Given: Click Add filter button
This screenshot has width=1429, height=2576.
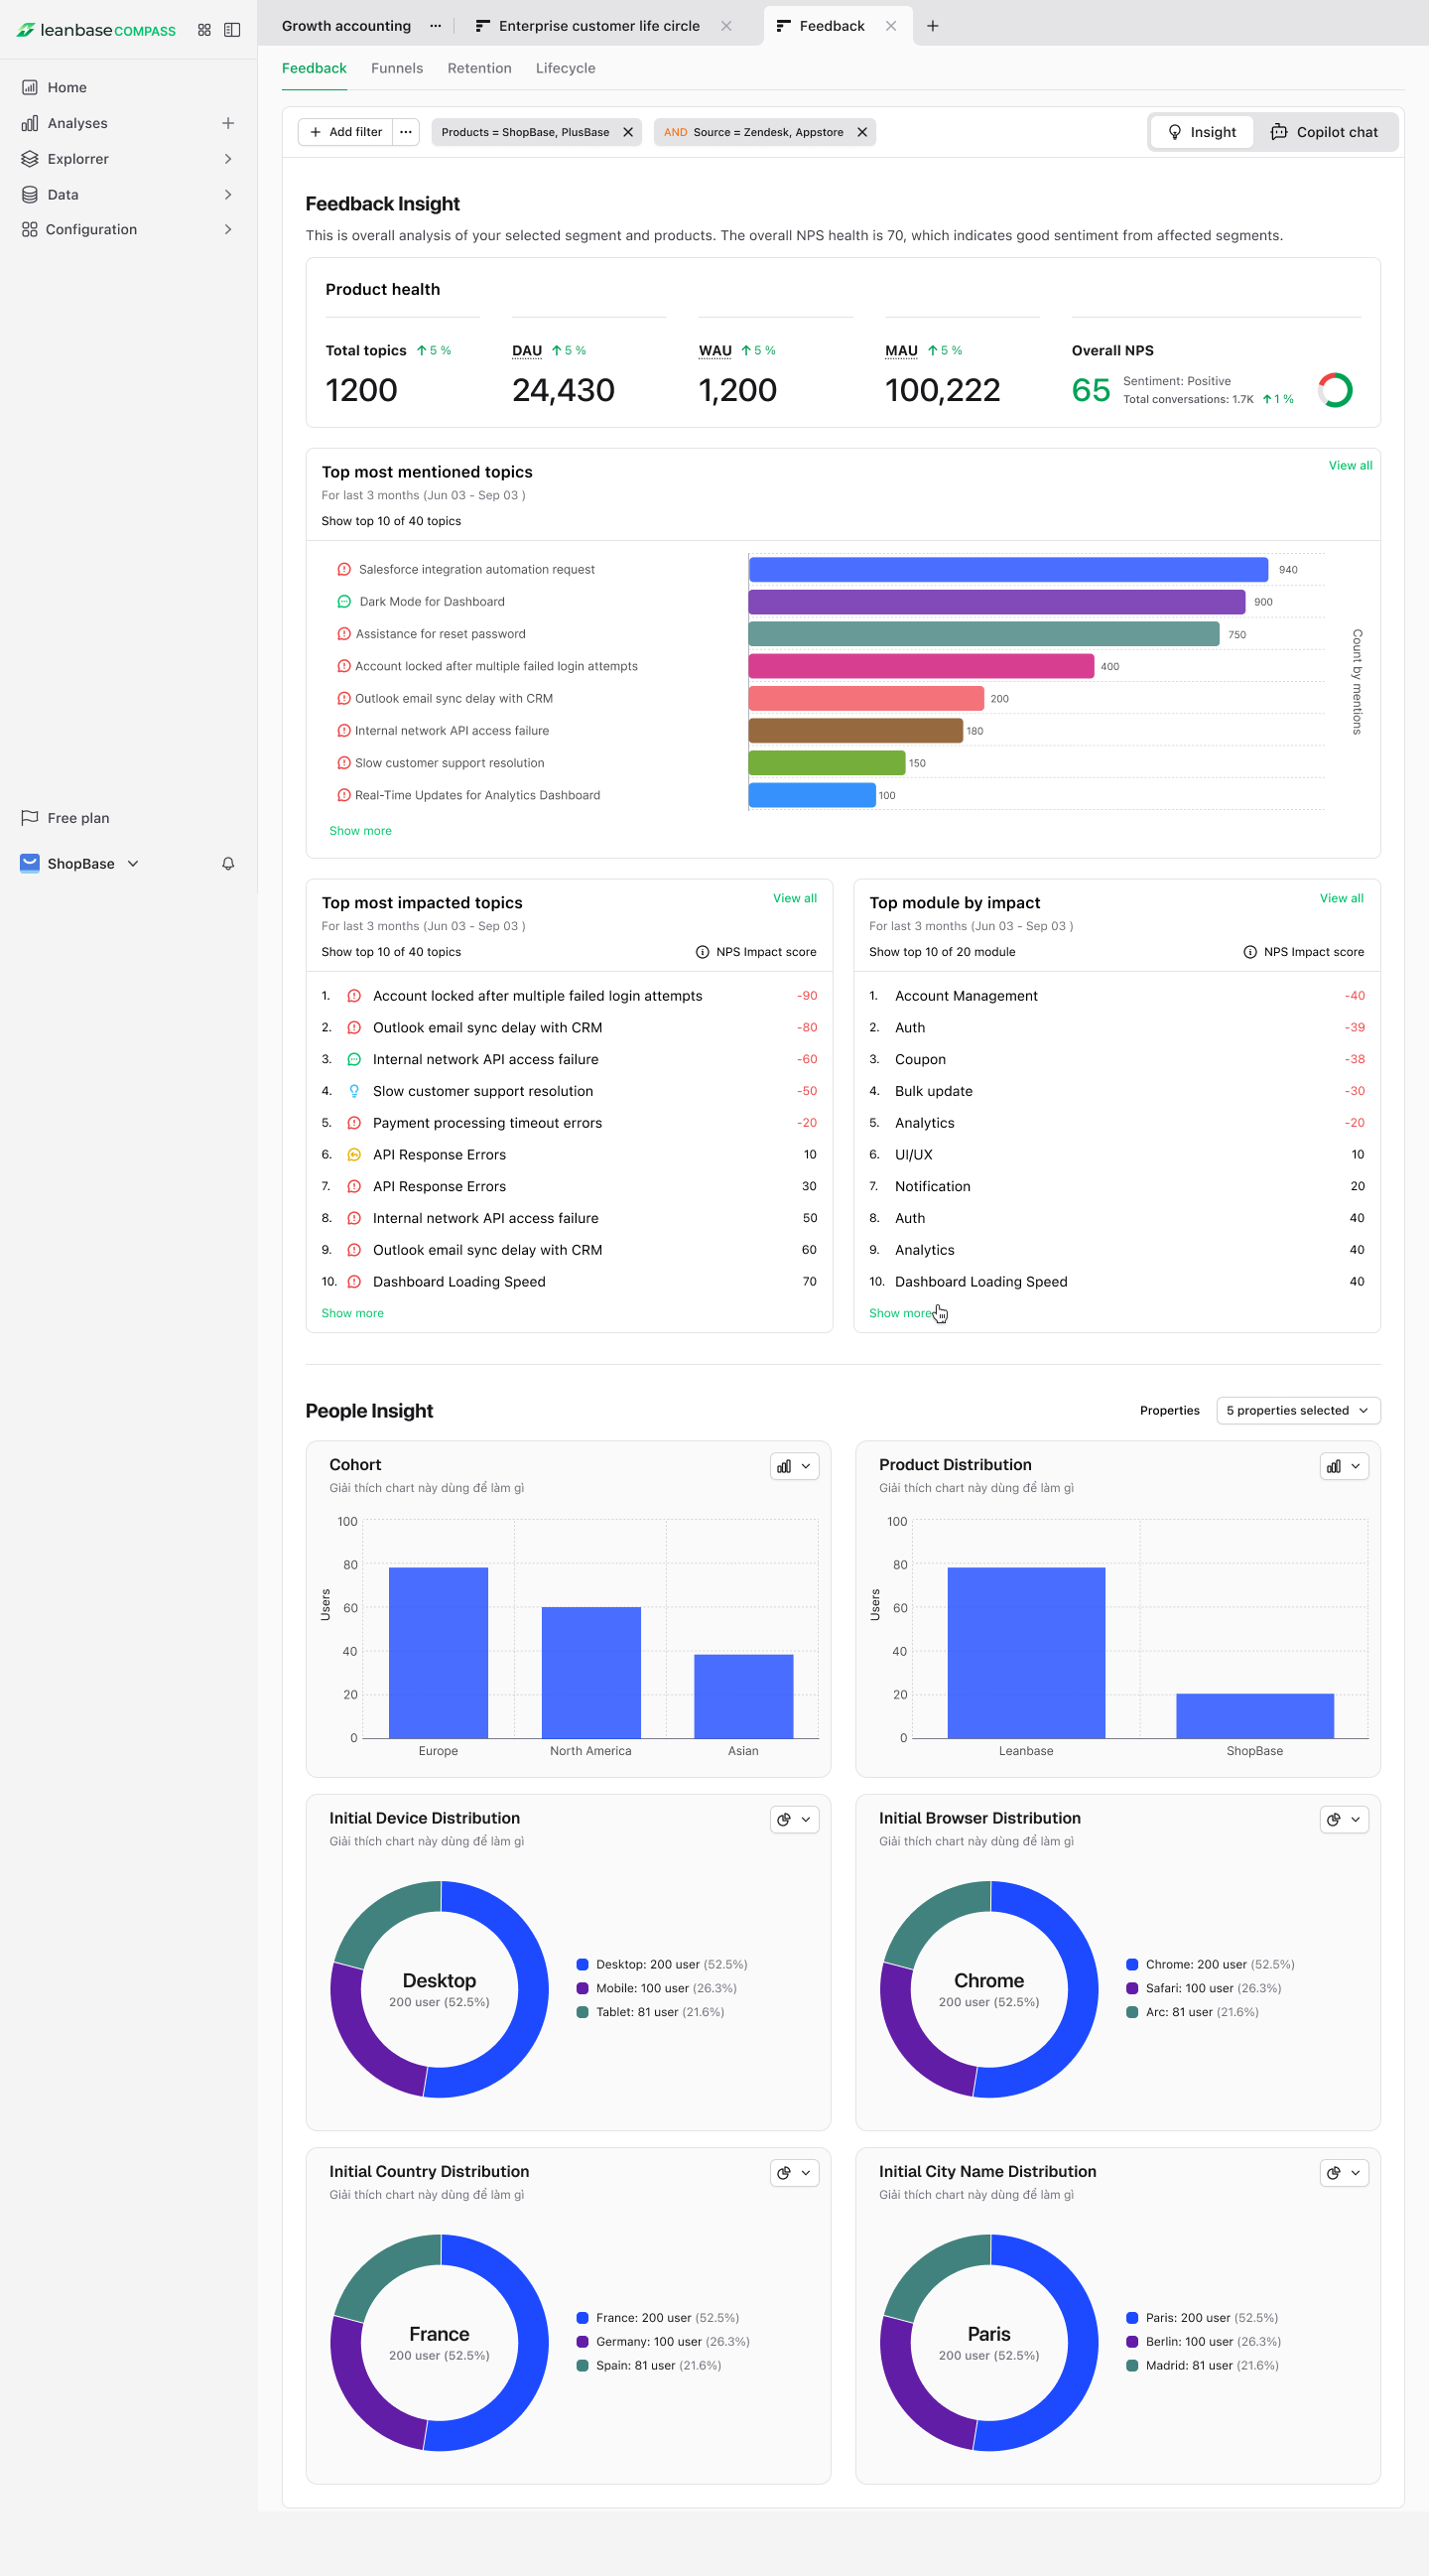Looking at the screenshot, I should tap(346, 132).
